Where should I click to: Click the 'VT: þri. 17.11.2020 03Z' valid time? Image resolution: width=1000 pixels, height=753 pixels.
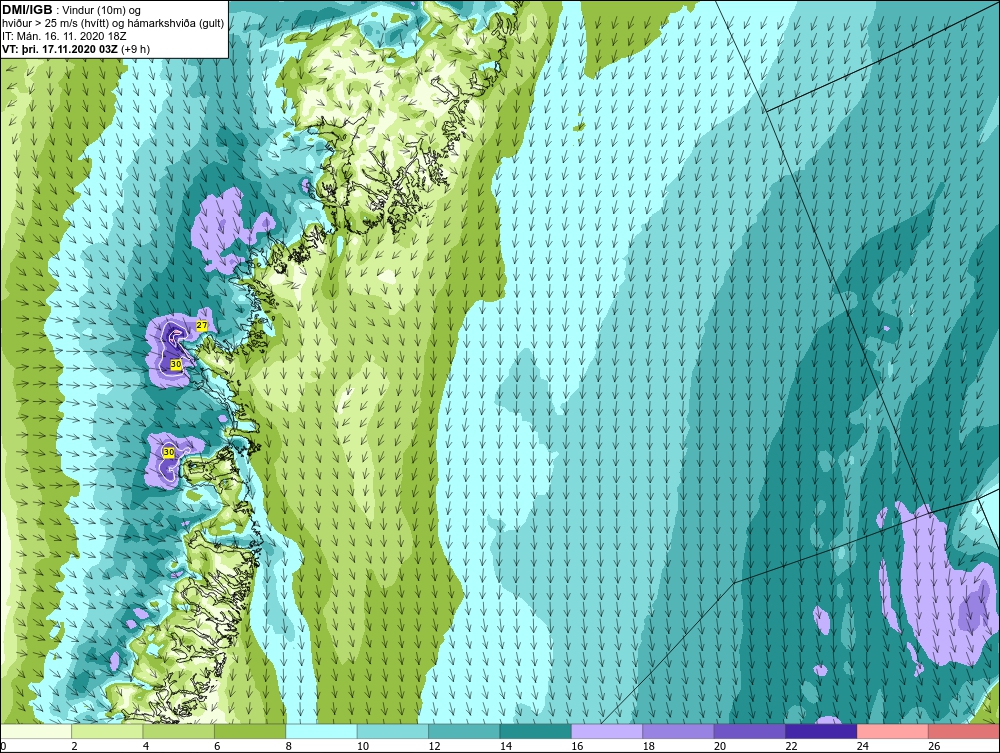60,49
